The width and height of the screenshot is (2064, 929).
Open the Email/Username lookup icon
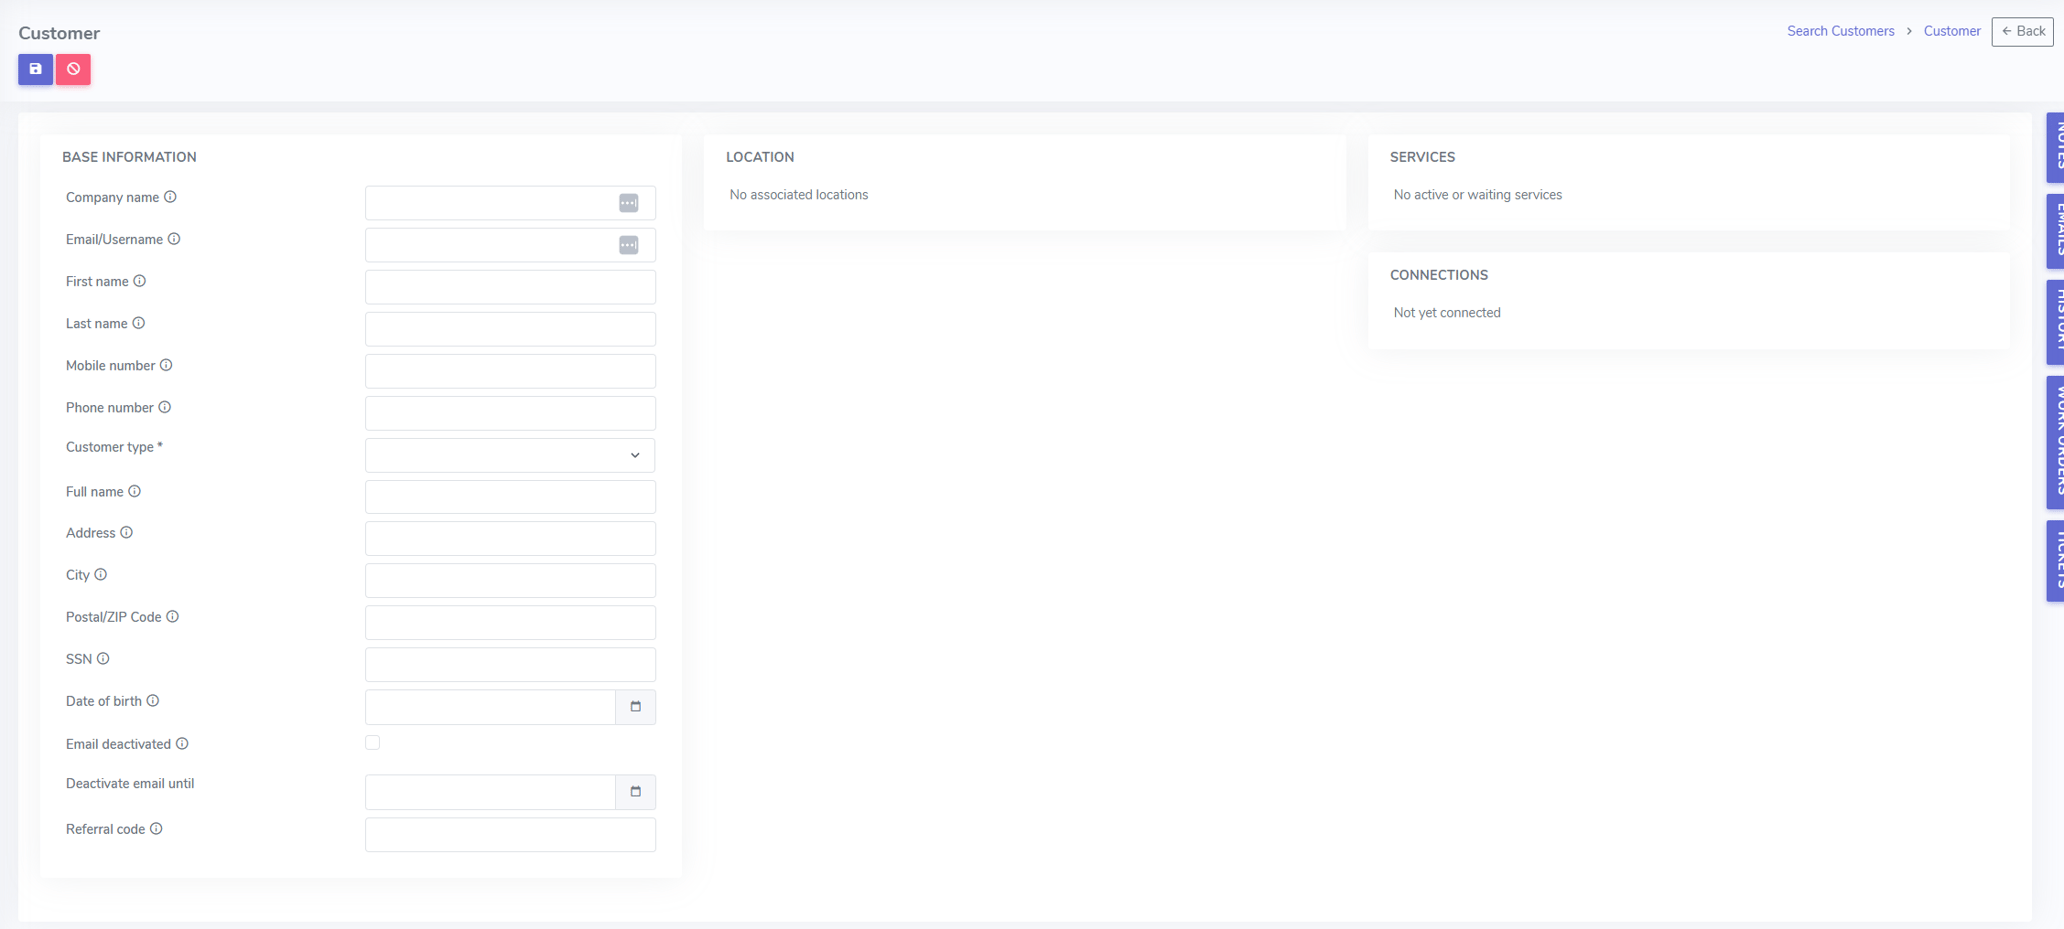click(629, 245)
